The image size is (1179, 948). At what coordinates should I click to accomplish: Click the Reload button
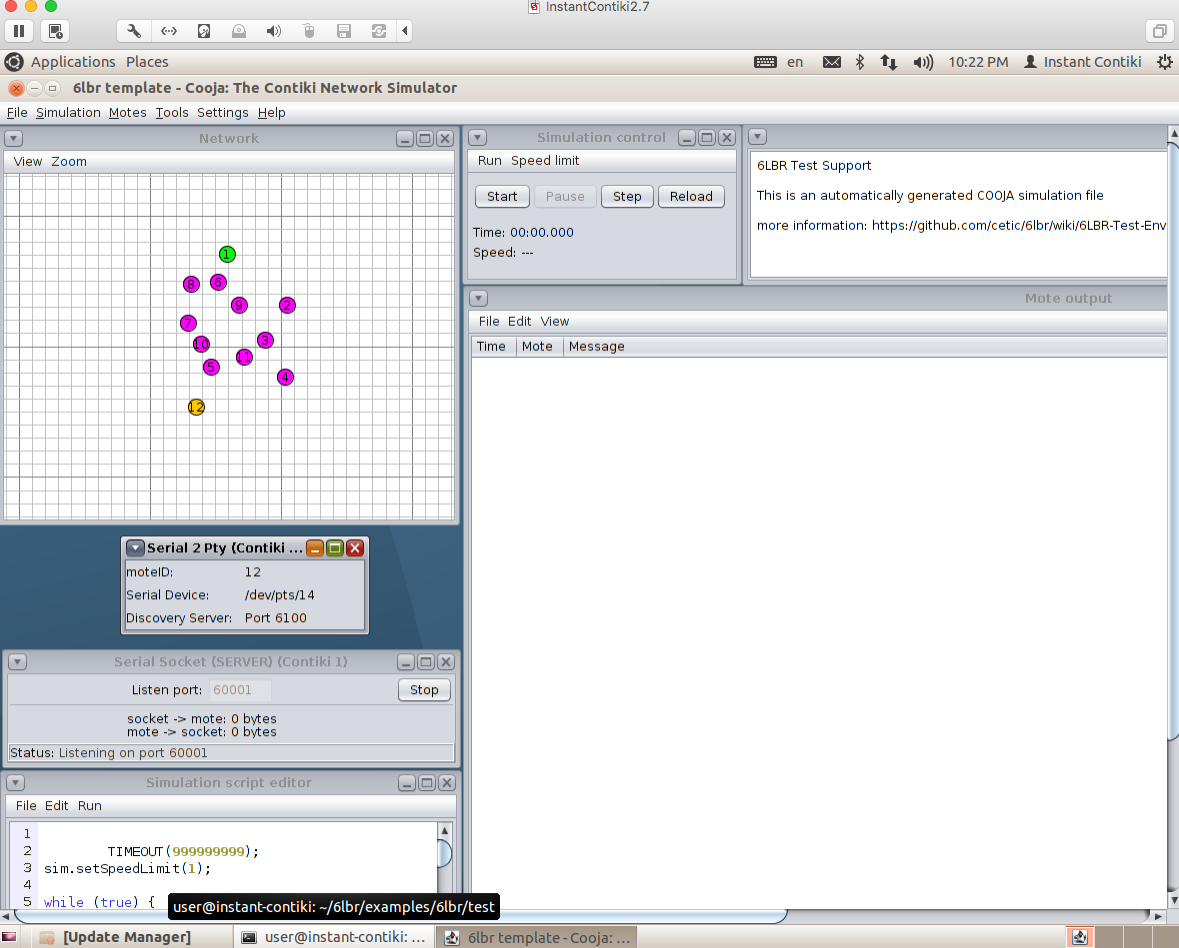[x=690, y=197]
